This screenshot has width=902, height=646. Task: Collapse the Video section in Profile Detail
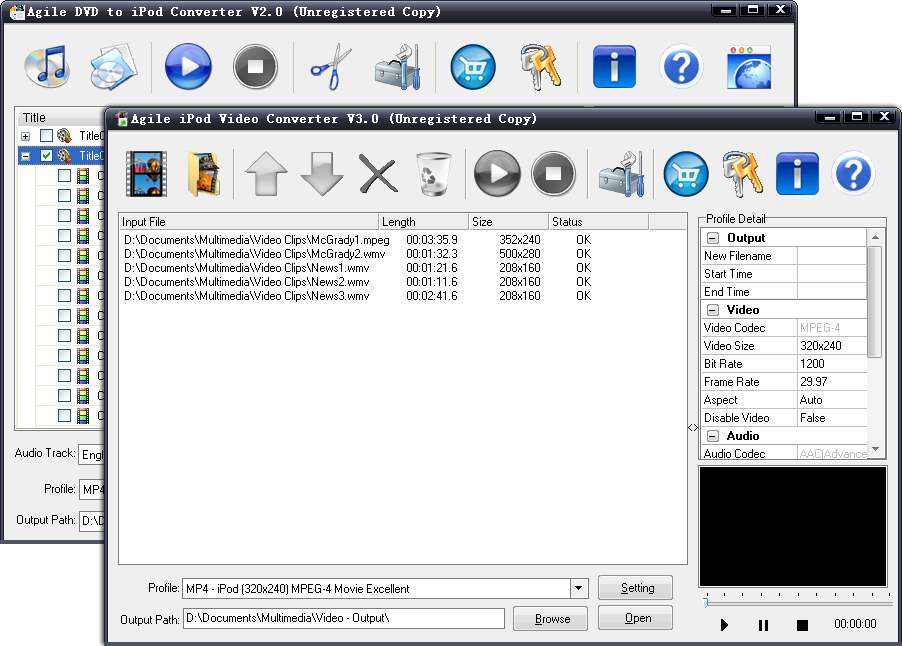[713, 309]
